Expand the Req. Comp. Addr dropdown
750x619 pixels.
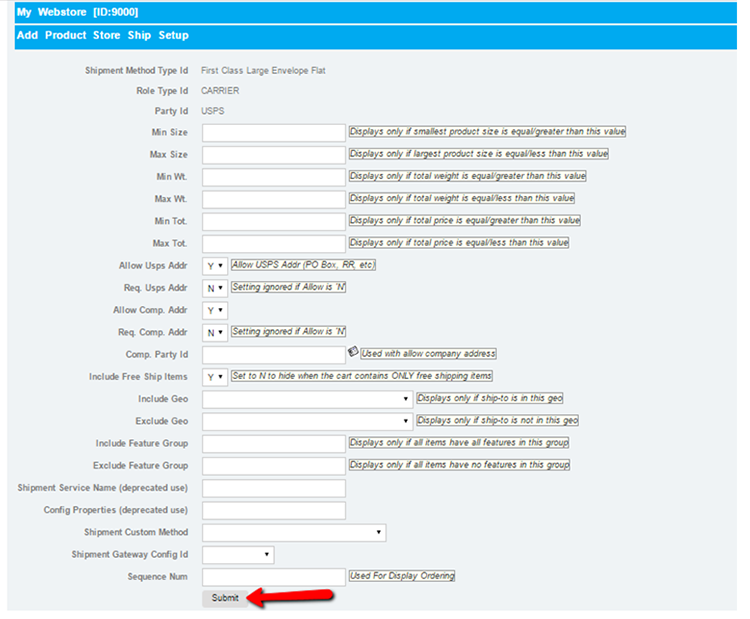[215, 332]
